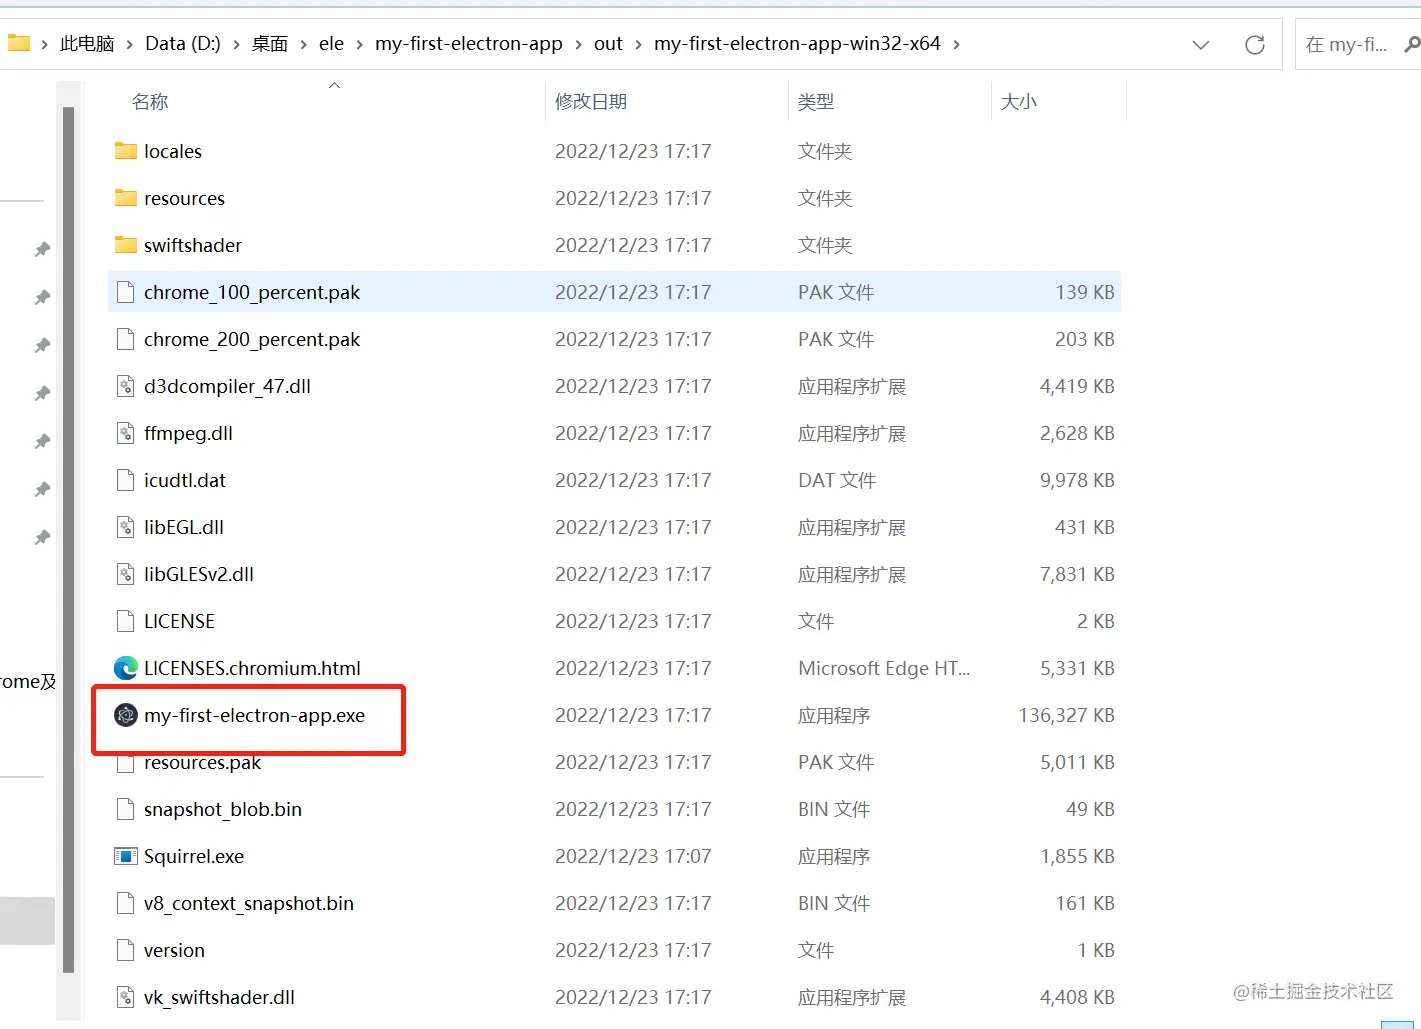Click the navigation pane vertical scrollbar
This screenshot has width=1421, height=1029.
coord(68,540)
